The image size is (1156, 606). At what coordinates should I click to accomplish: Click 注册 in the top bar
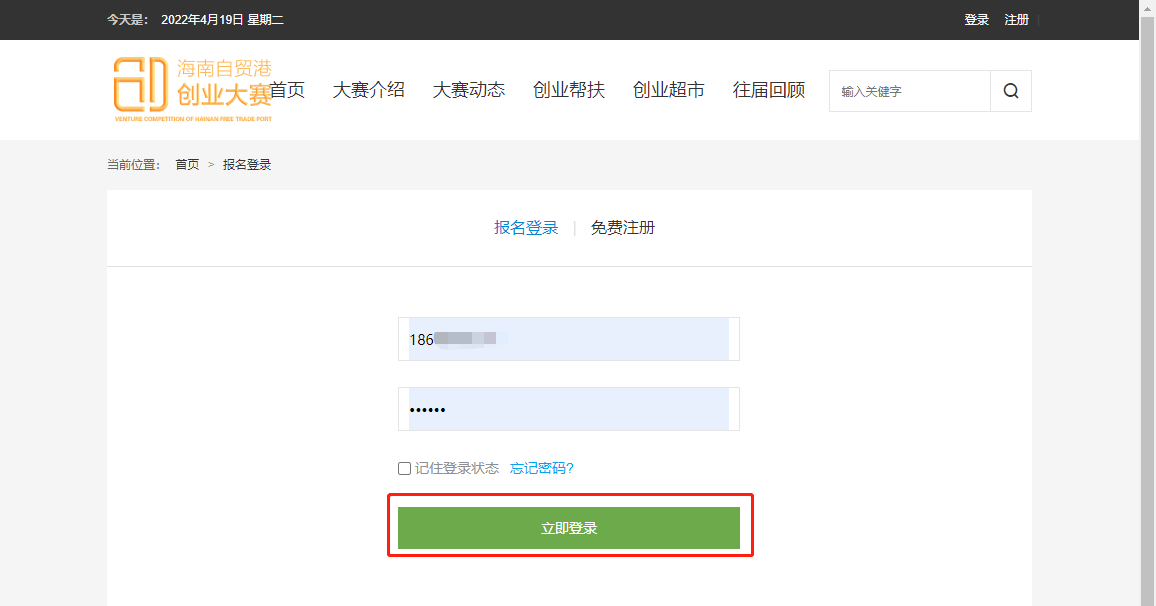point(1016,20)
